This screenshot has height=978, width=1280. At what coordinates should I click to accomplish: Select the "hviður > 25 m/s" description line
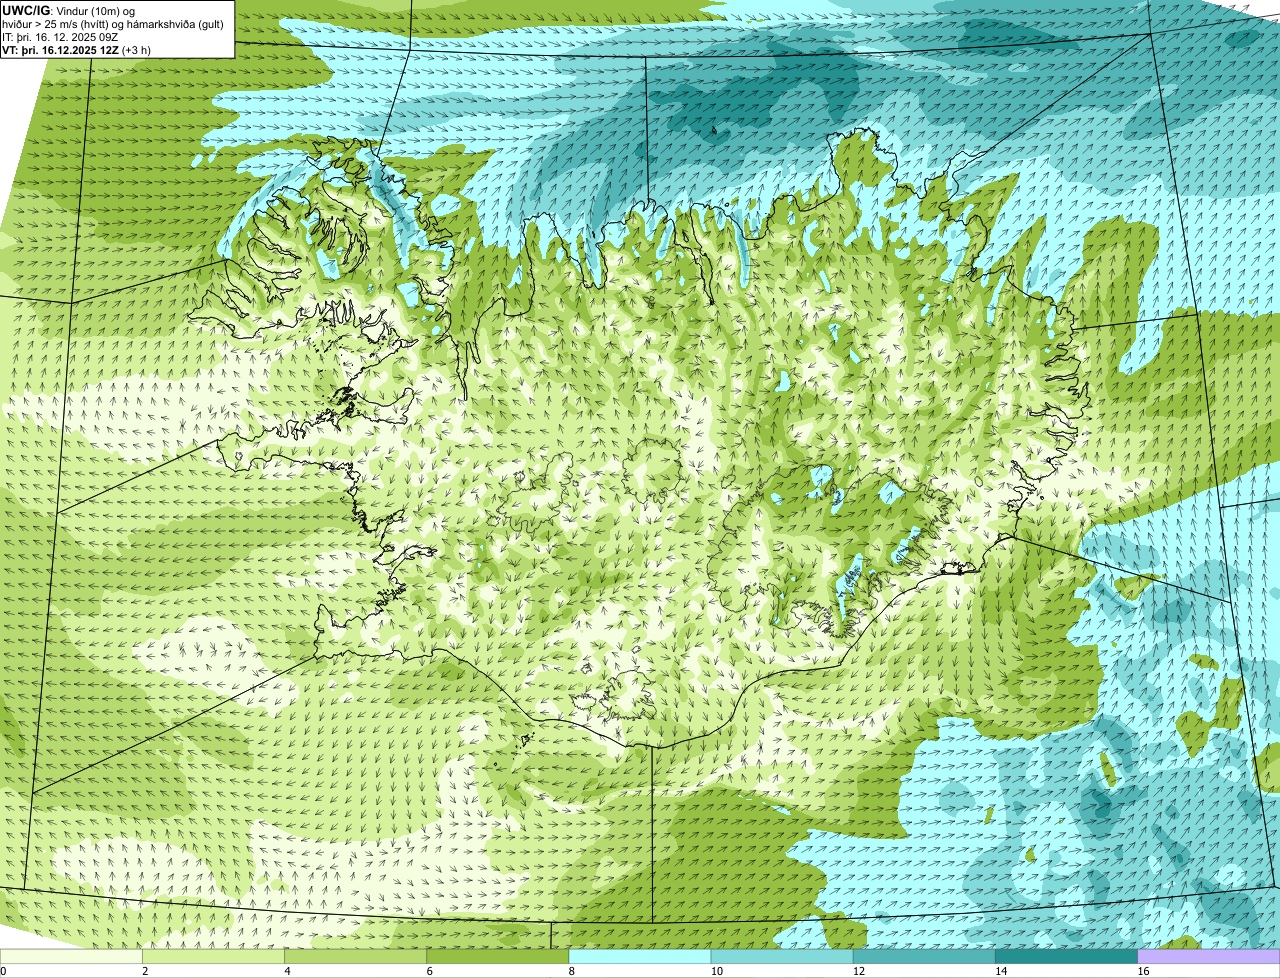(x=113, y=24)
